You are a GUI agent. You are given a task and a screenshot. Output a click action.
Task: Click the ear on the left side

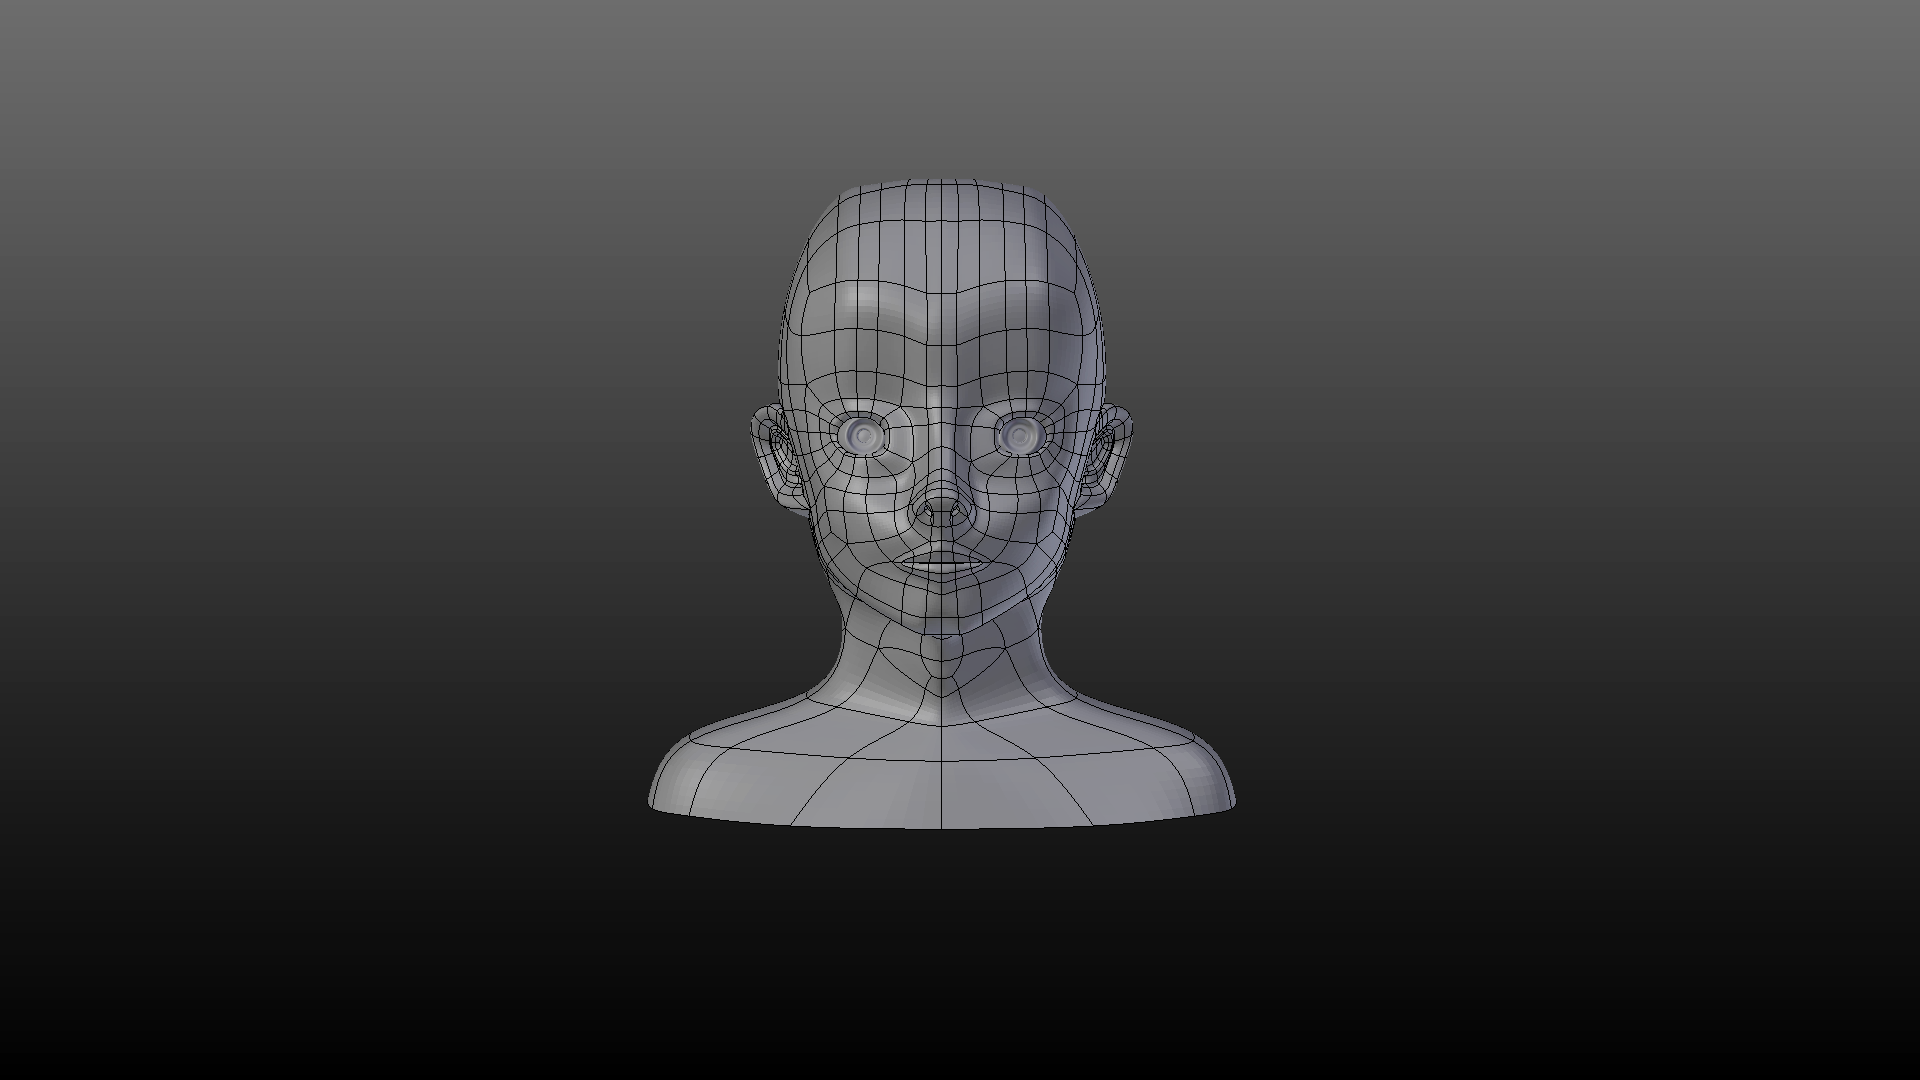(x=773, y=455)
